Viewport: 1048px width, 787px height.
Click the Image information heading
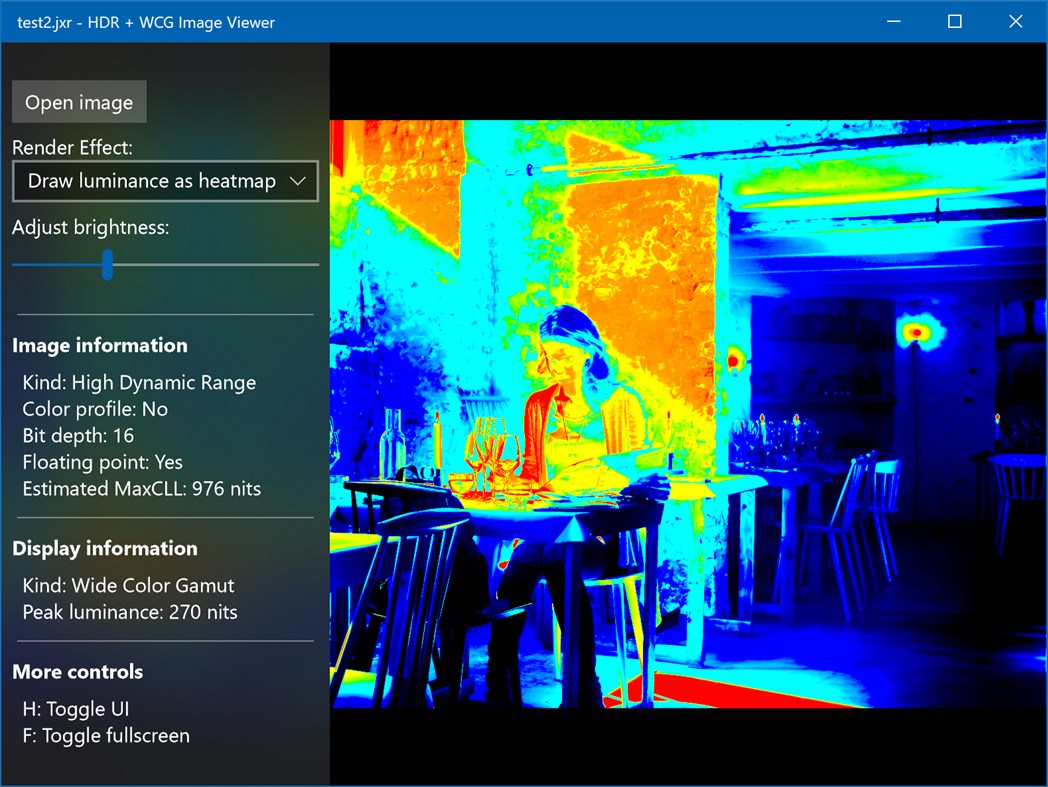pyautogui.click(x=99, y=345)
